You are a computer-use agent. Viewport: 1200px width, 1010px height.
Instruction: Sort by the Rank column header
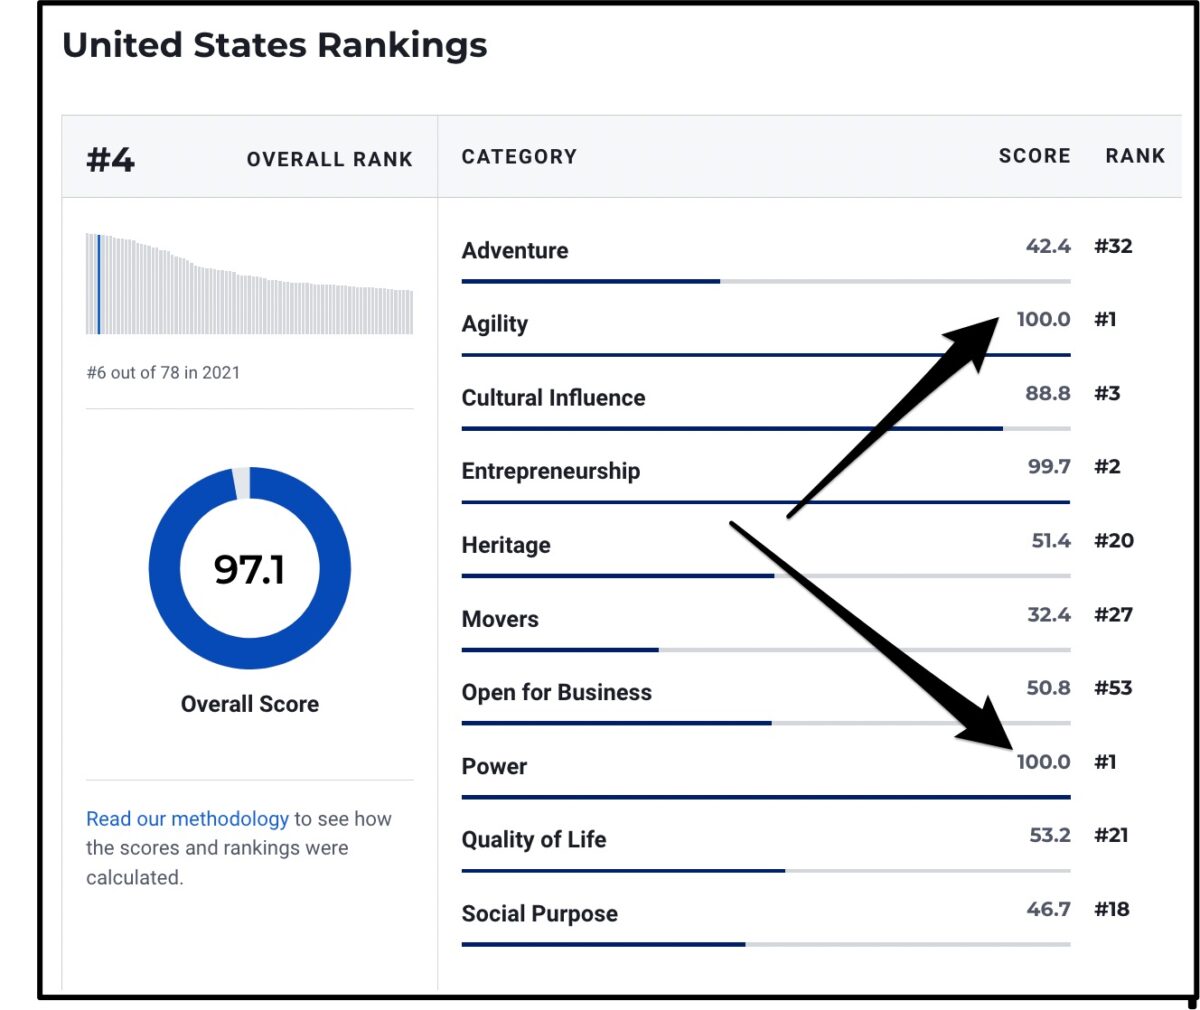tap(1135, 156)
